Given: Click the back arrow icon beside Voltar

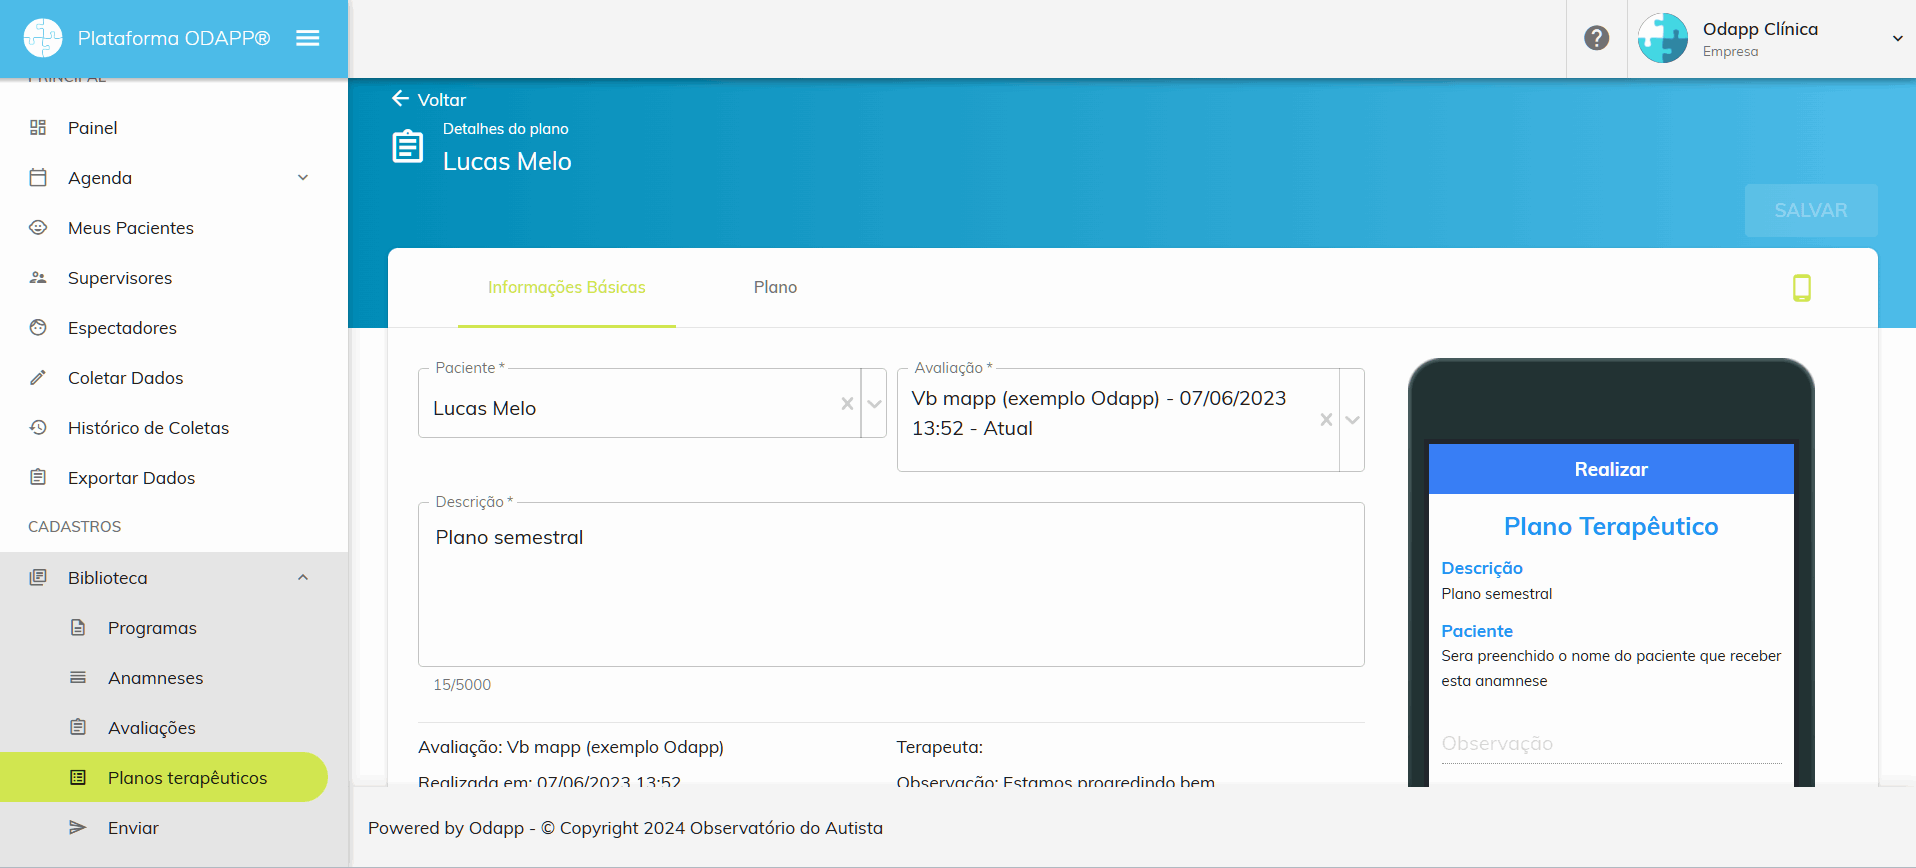Looking at the screenshot, I should tap(400, 98).
